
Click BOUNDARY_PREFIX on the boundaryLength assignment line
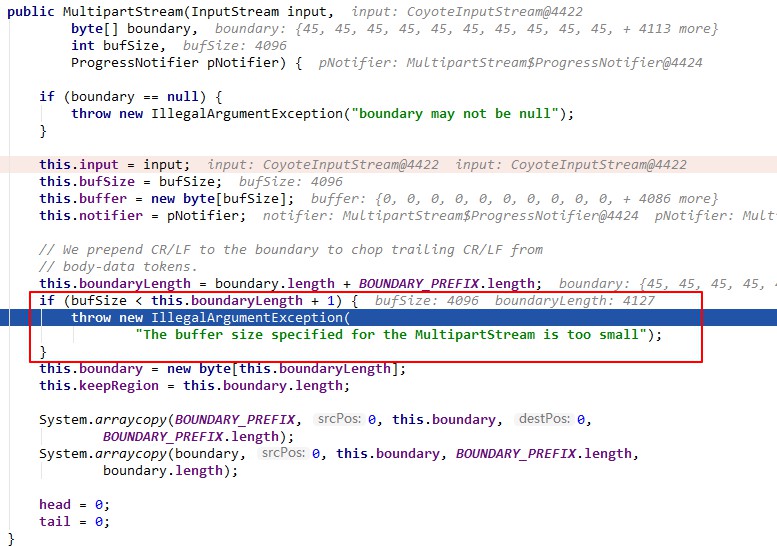coord(419,283)
